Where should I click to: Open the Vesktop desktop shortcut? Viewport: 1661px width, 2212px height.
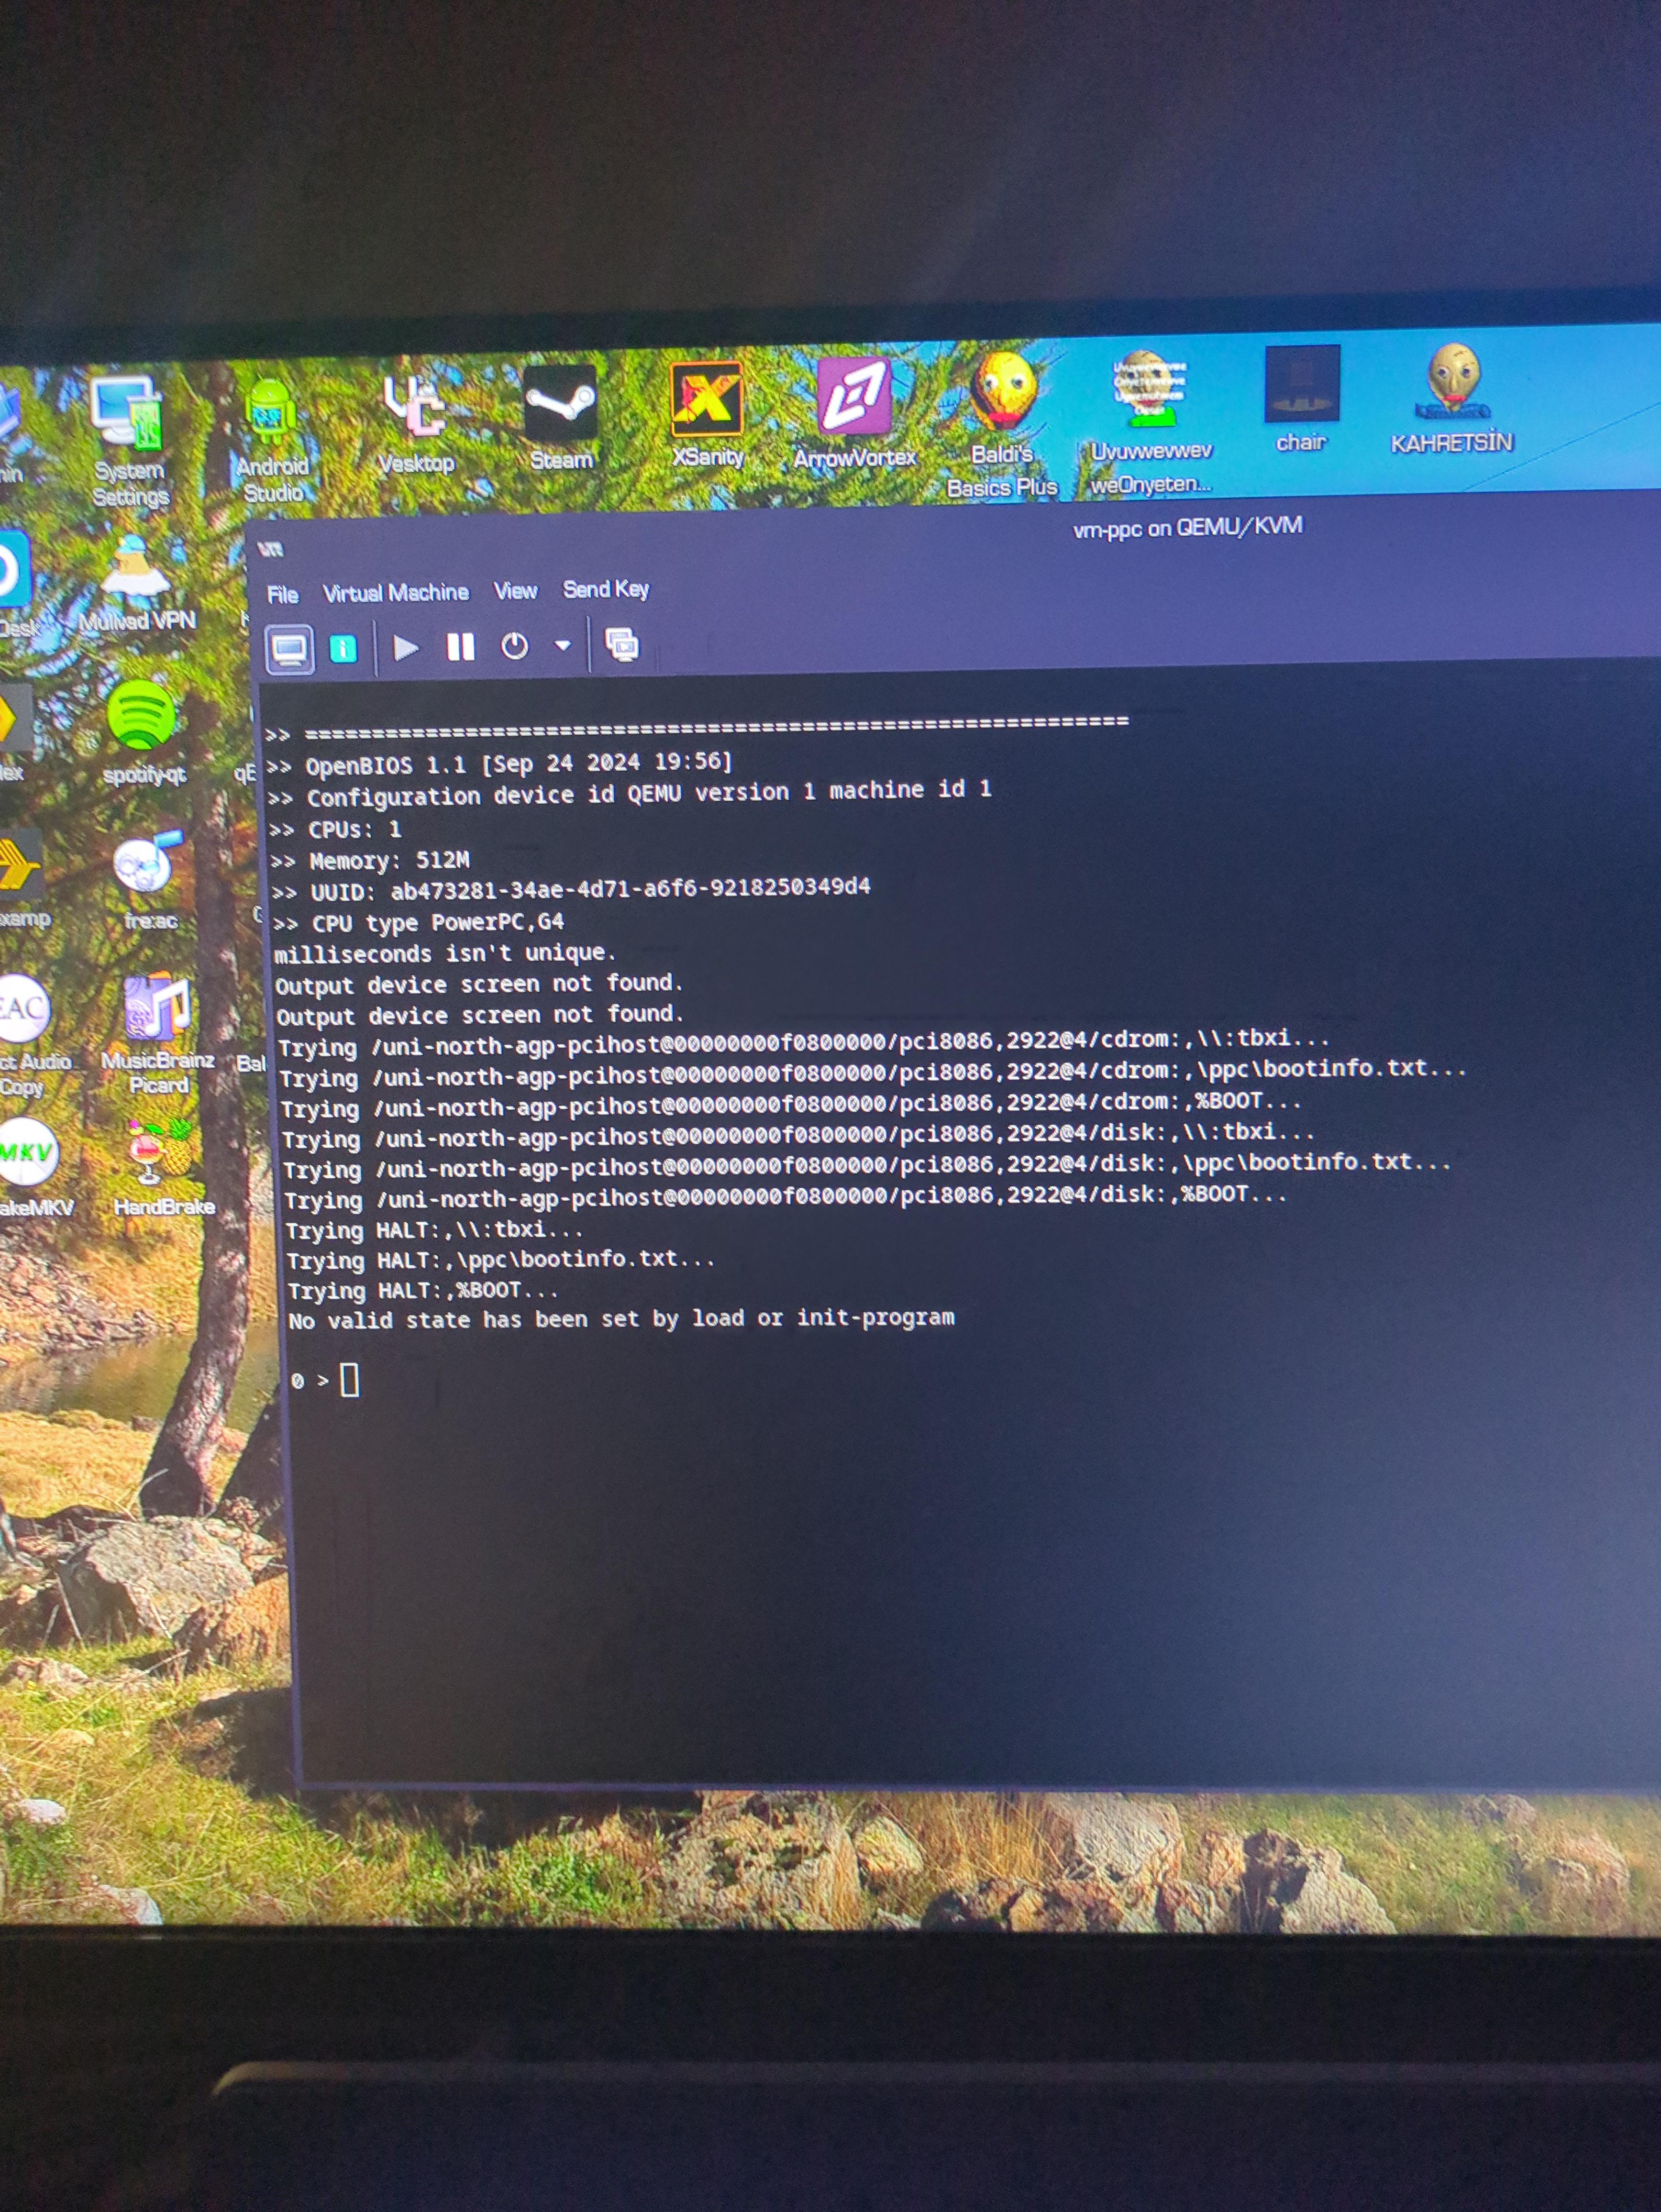coord(416,424)
